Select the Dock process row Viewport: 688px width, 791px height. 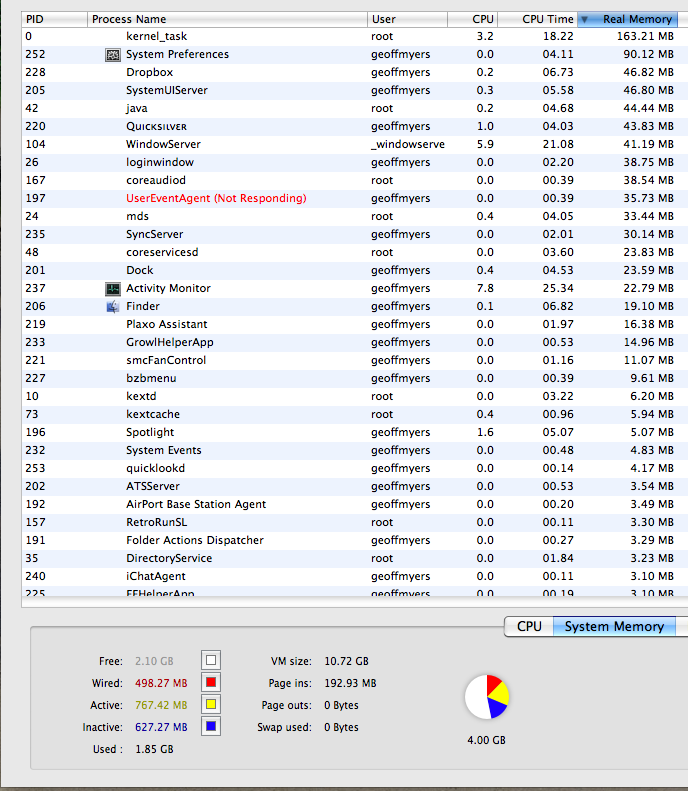point(355,270)
